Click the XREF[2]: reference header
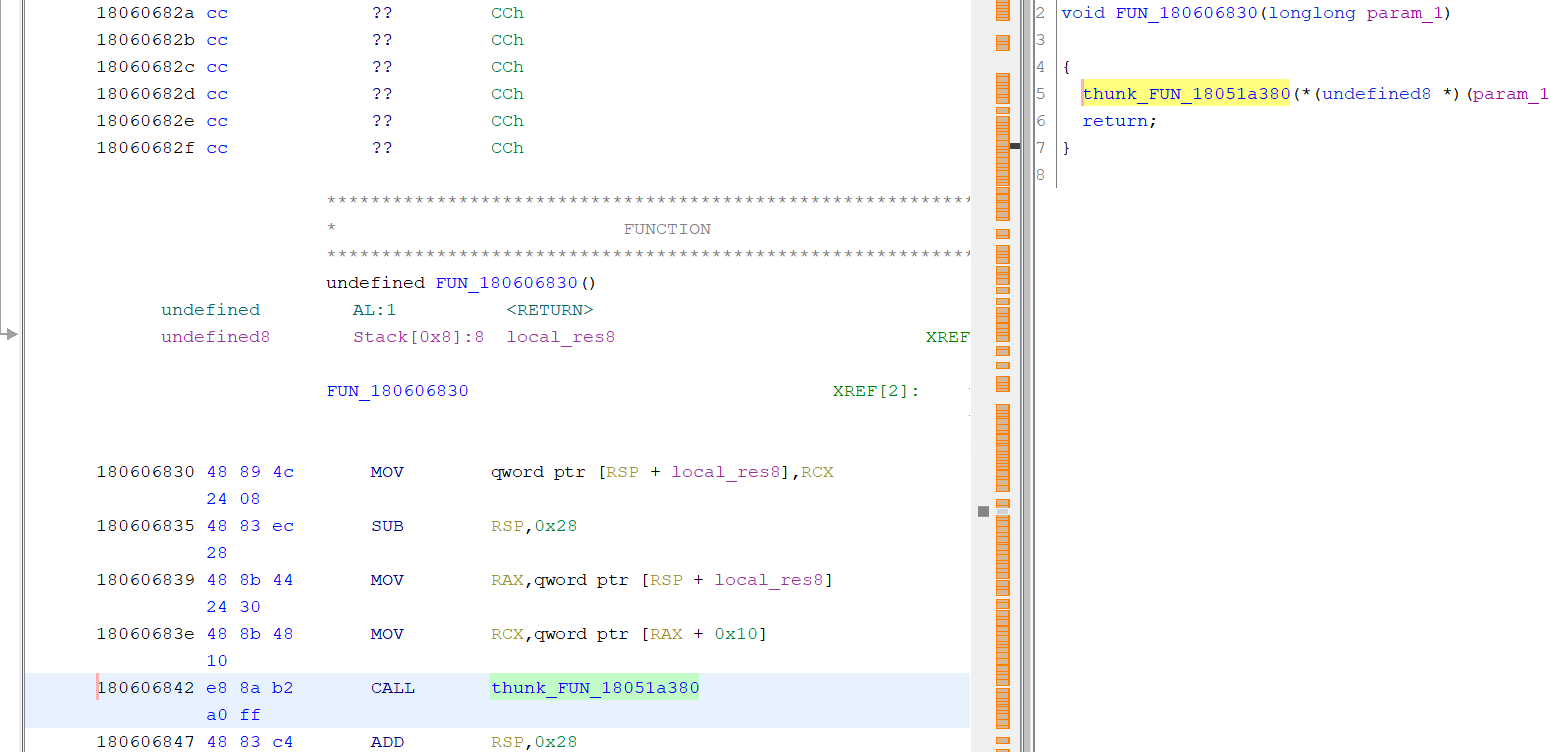The image size is (1551, 752). 876,391
